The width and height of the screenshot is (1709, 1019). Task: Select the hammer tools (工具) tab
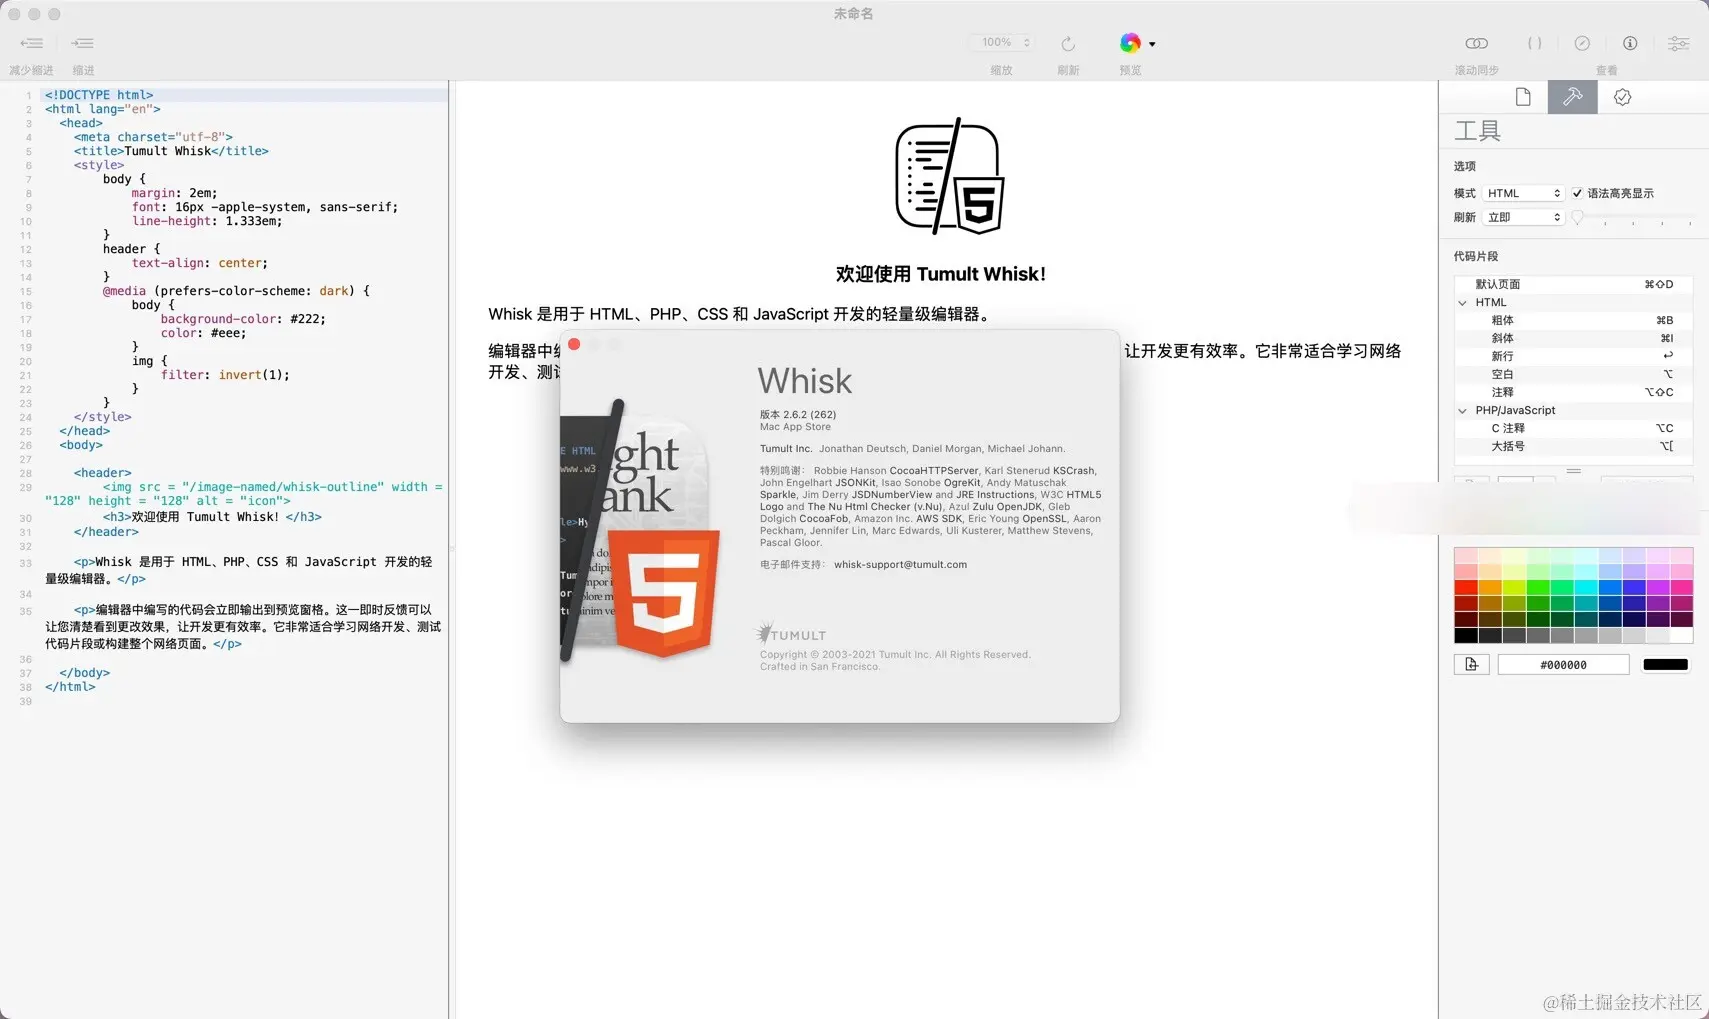pos(1572,97)
